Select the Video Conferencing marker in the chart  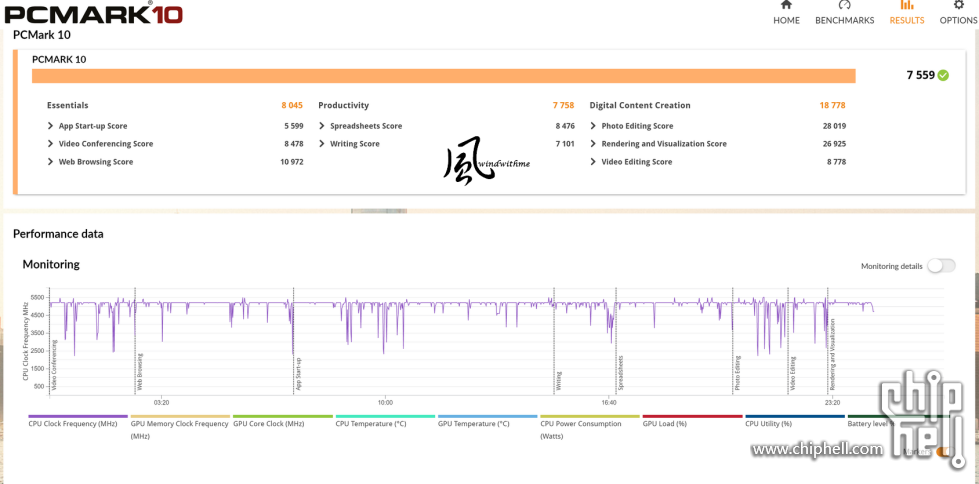pyautogui.click(x=55, y=366)
